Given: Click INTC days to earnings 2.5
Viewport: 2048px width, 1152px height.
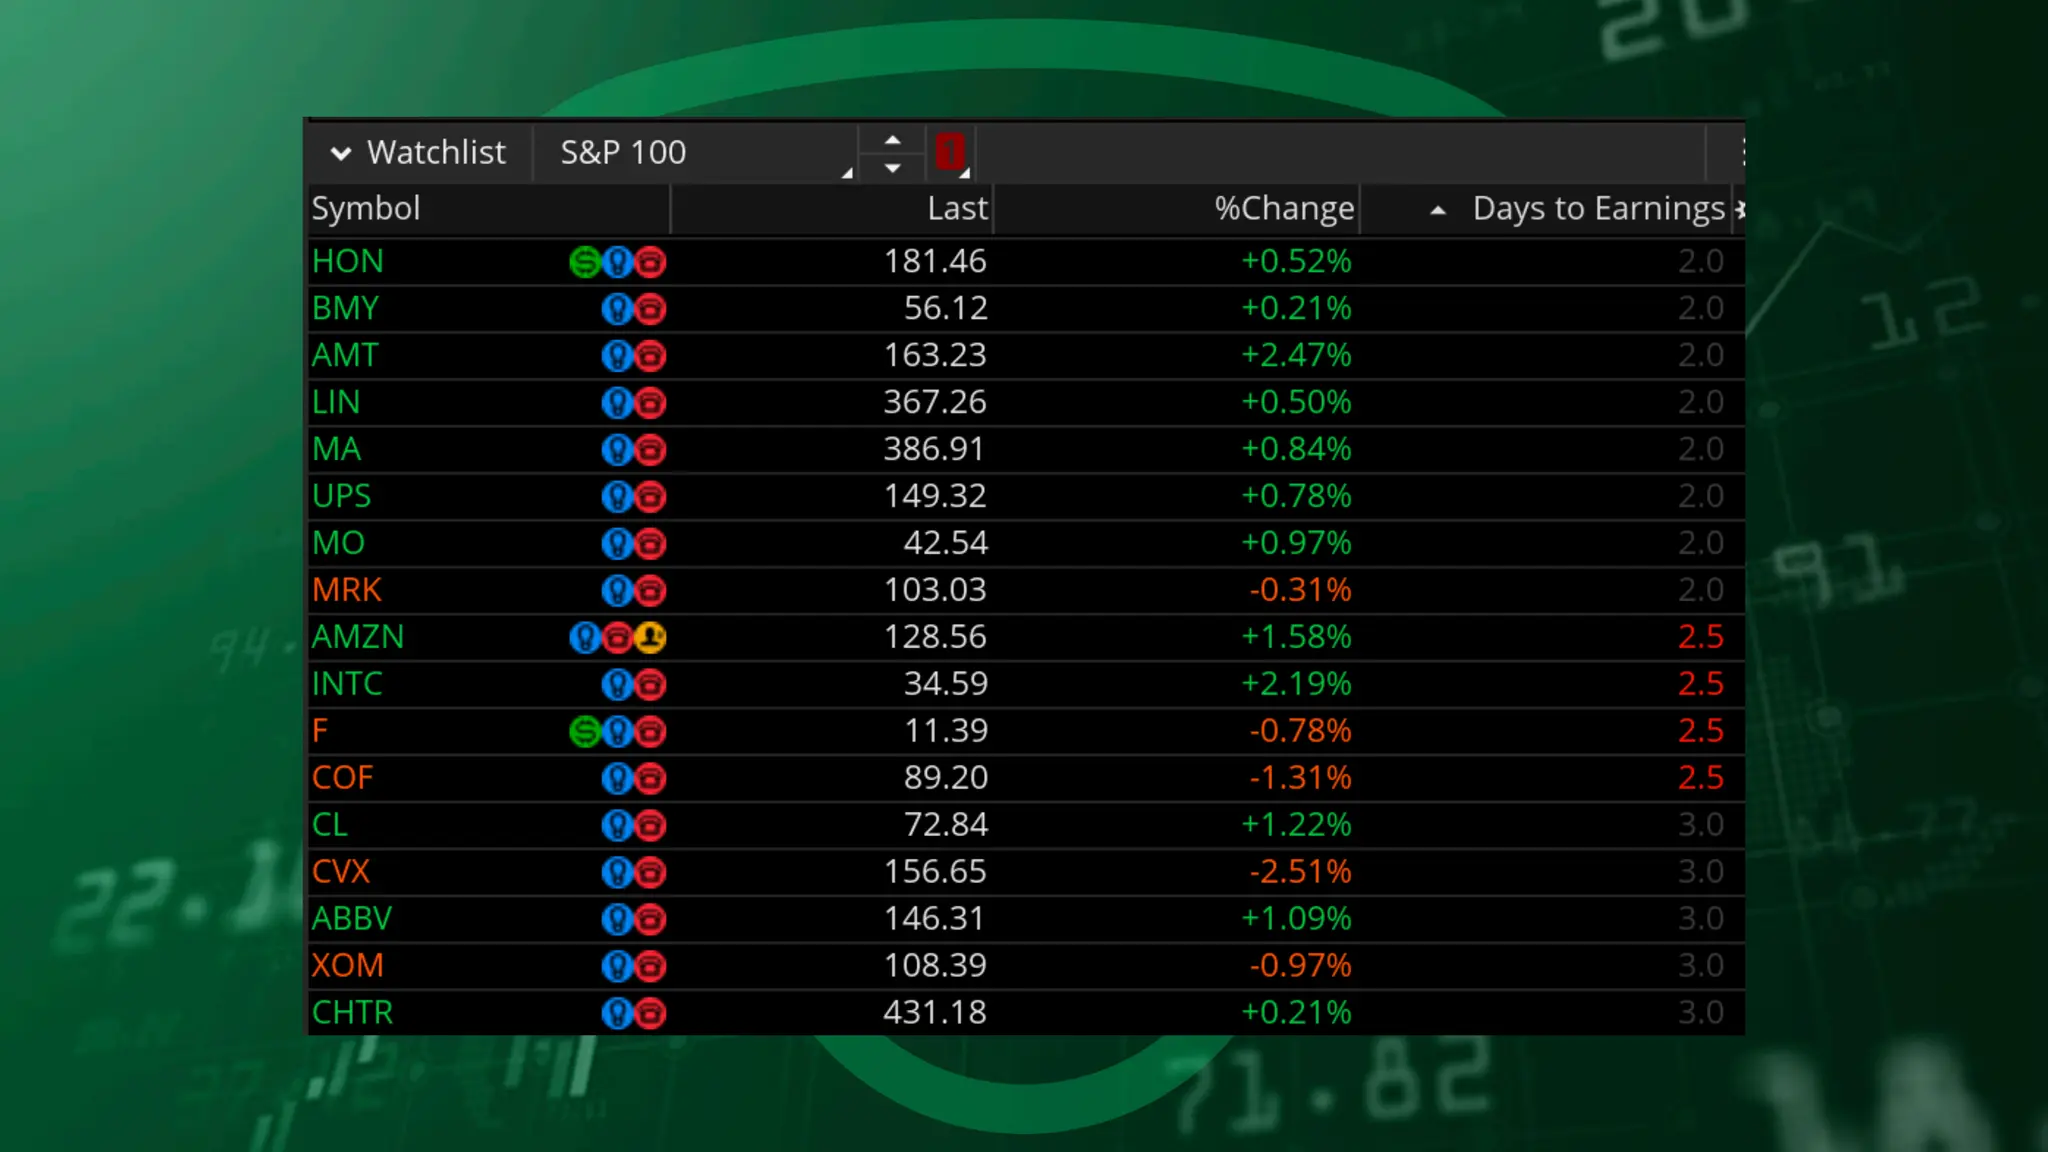Looking at the screenshot, I should coord(1701,684).
